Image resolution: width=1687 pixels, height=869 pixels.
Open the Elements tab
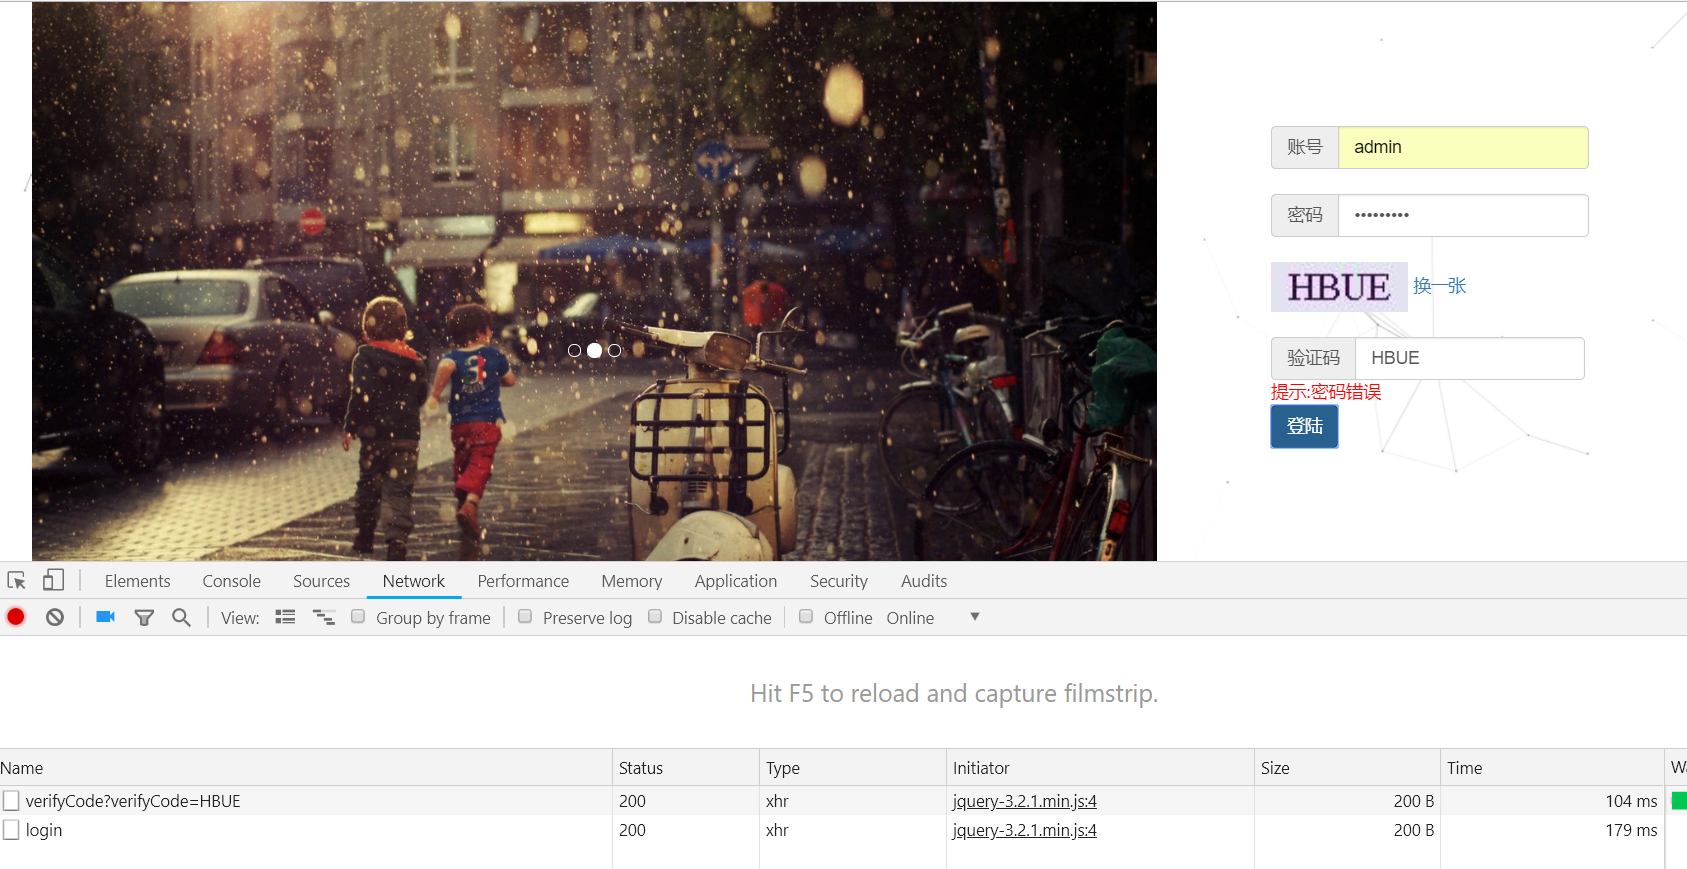tap(137, 581)
